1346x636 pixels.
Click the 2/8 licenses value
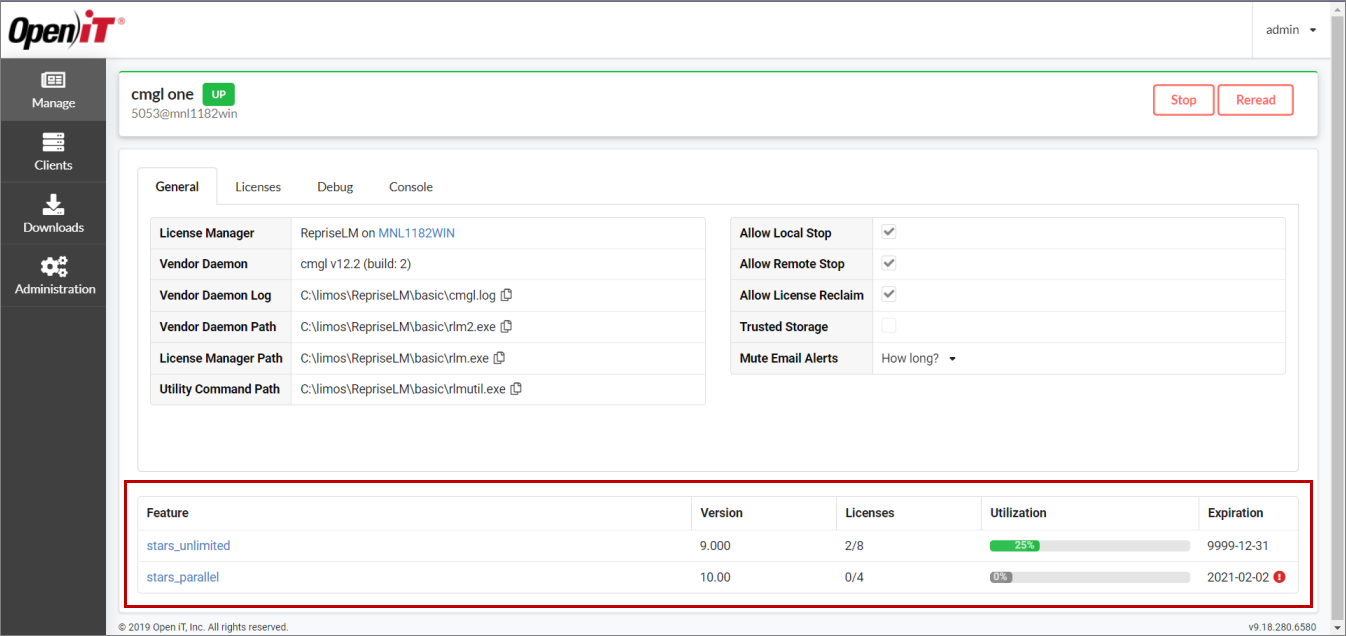(855, 546)
